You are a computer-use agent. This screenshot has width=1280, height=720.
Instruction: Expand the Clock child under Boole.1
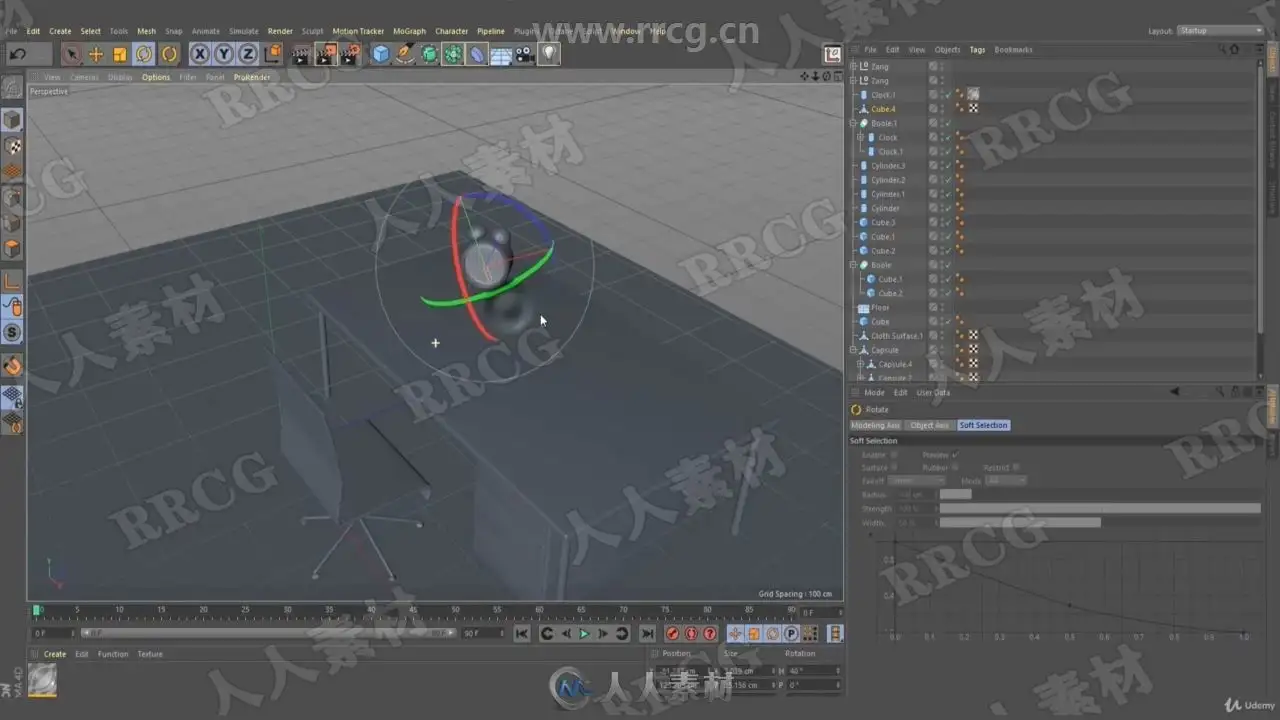860,137
